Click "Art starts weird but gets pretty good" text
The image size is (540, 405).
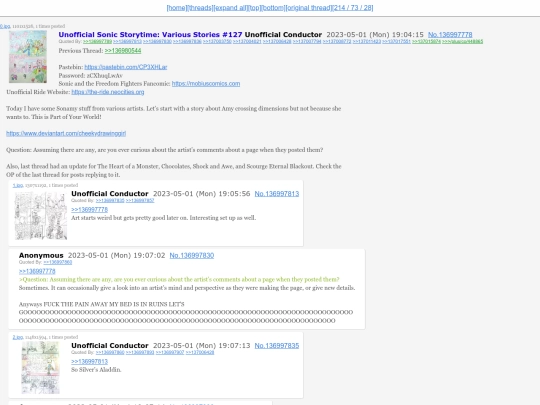pyautogui.click(x=164, y=218)
